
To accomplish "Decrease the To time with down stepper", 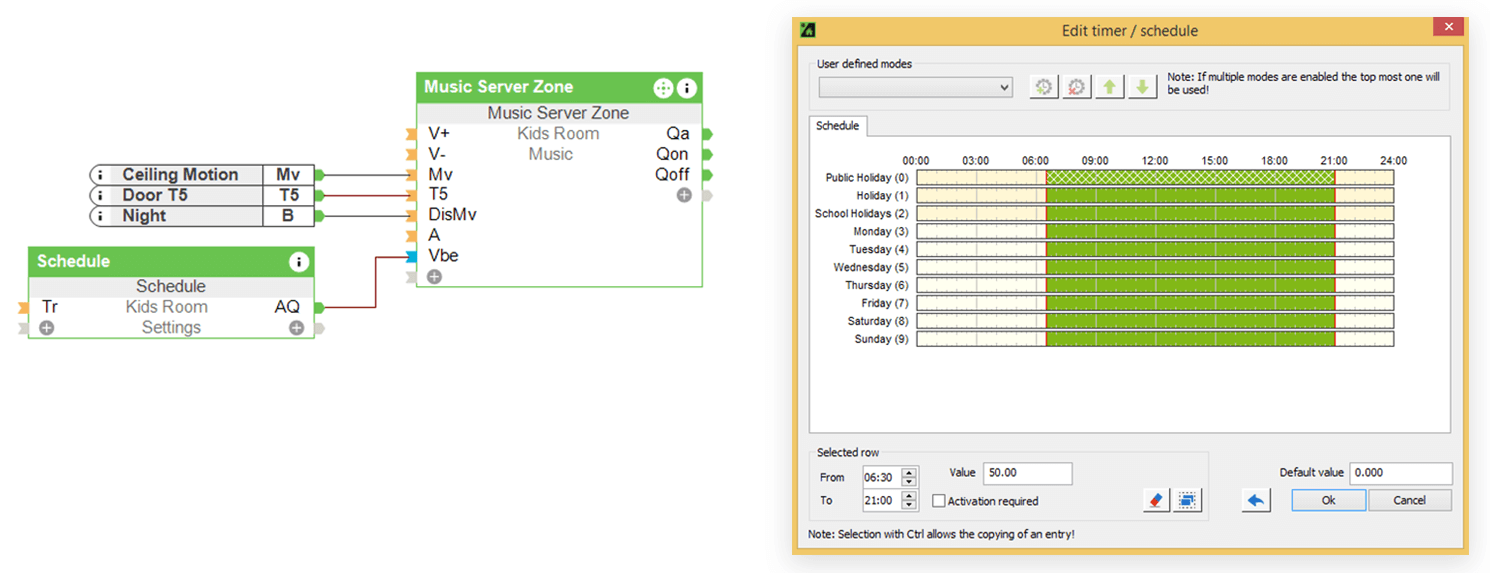I will pos(909,505).
